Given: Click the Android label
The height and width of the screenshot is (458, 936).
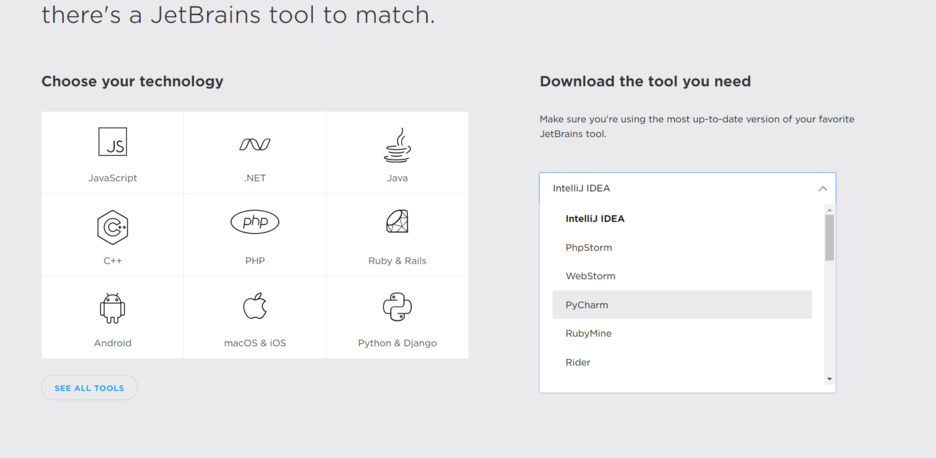Looking at the screenshot, I should [112, 343].
